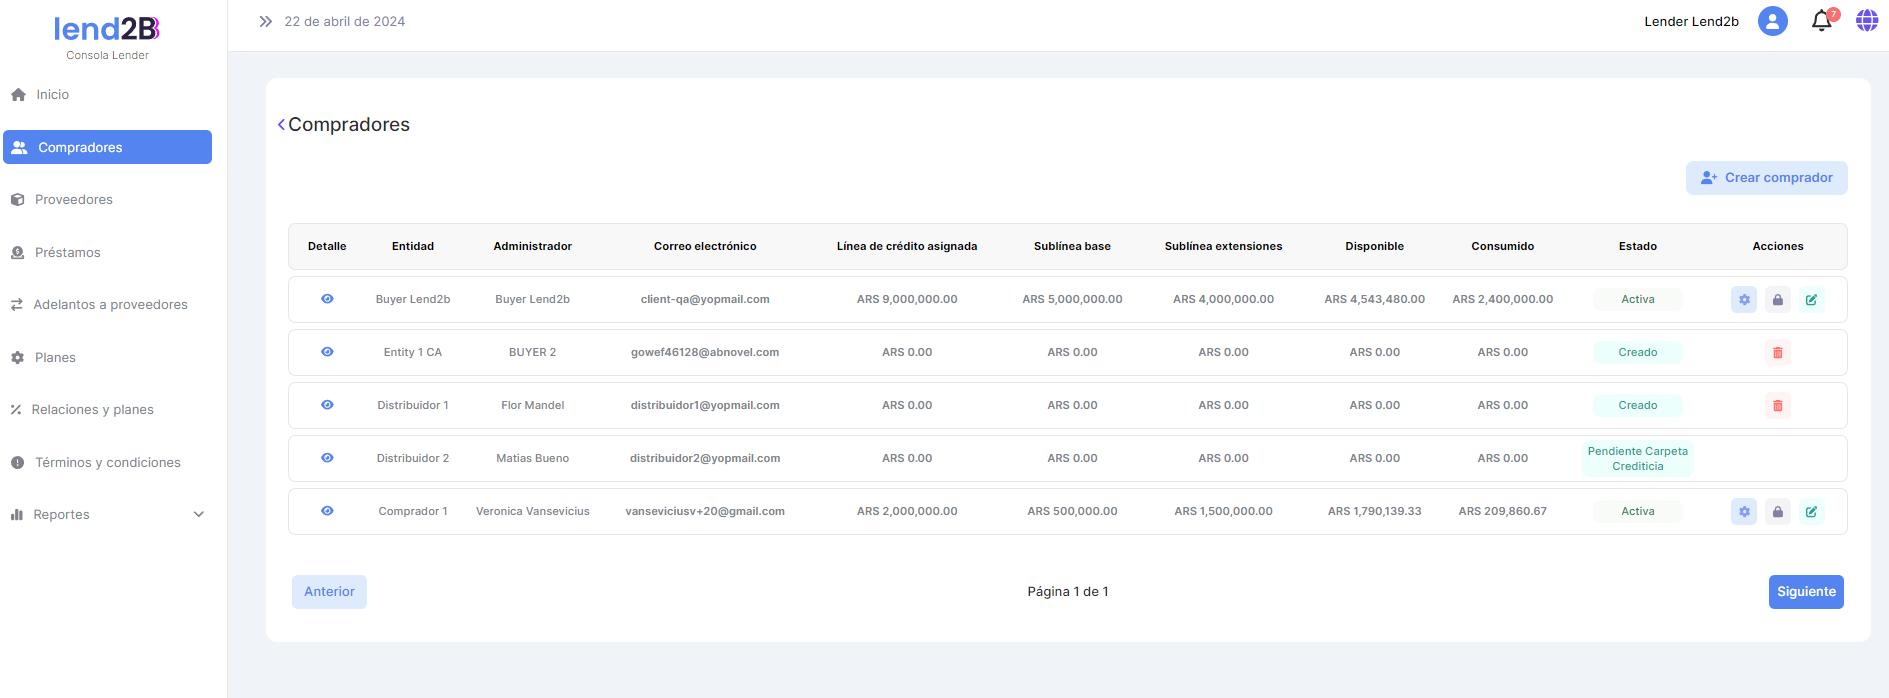This screenshot has width=1889, height=698.
Task: Click the trash icon for Distribuidor 1
Action: point(1777,406)
